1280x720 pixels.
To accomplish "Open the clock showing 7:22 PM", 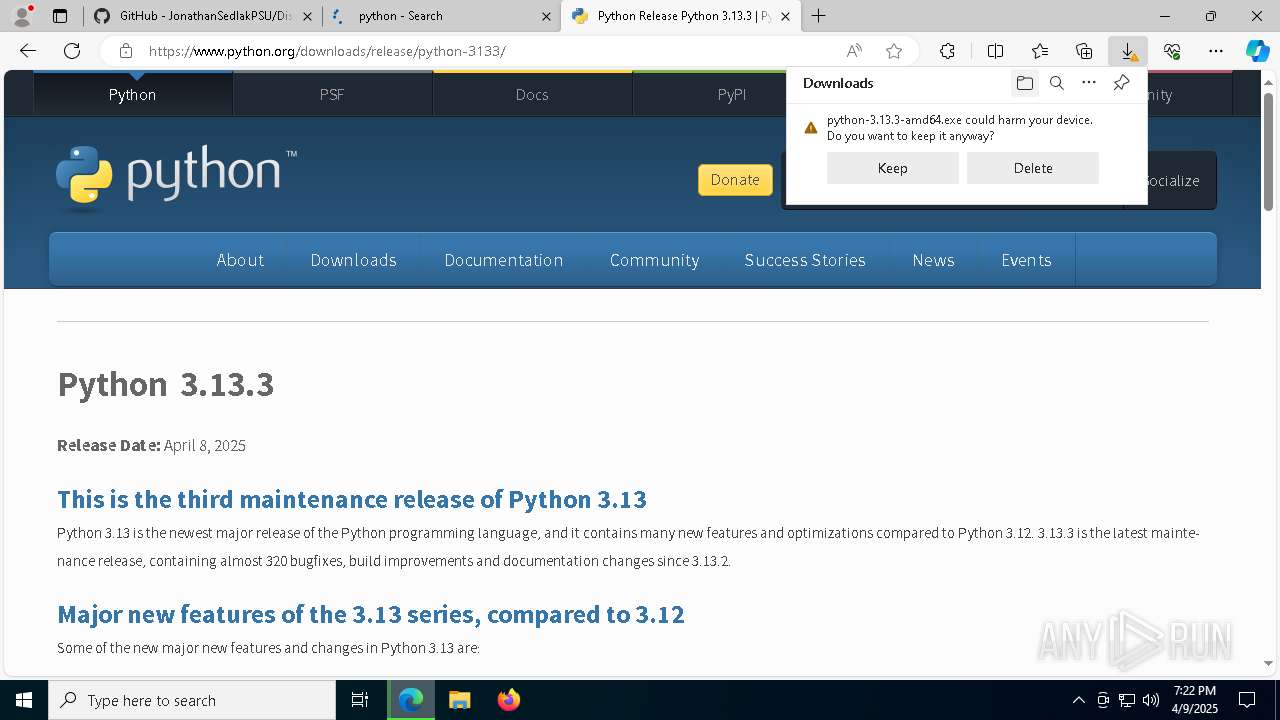I will pyautogui.click(x=1195, y=700).
